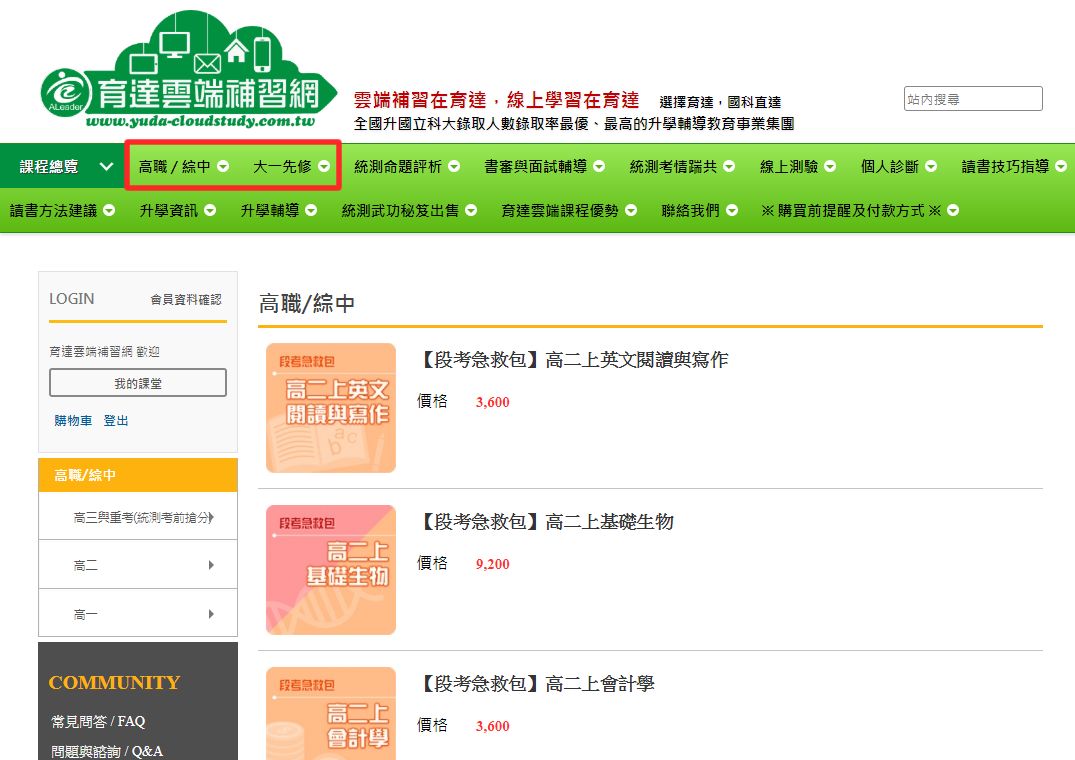This screenshot has height=760, width=1075.
Task: Open 購買前提醒及付款方式 menu
Action: (x=851, y=210)
